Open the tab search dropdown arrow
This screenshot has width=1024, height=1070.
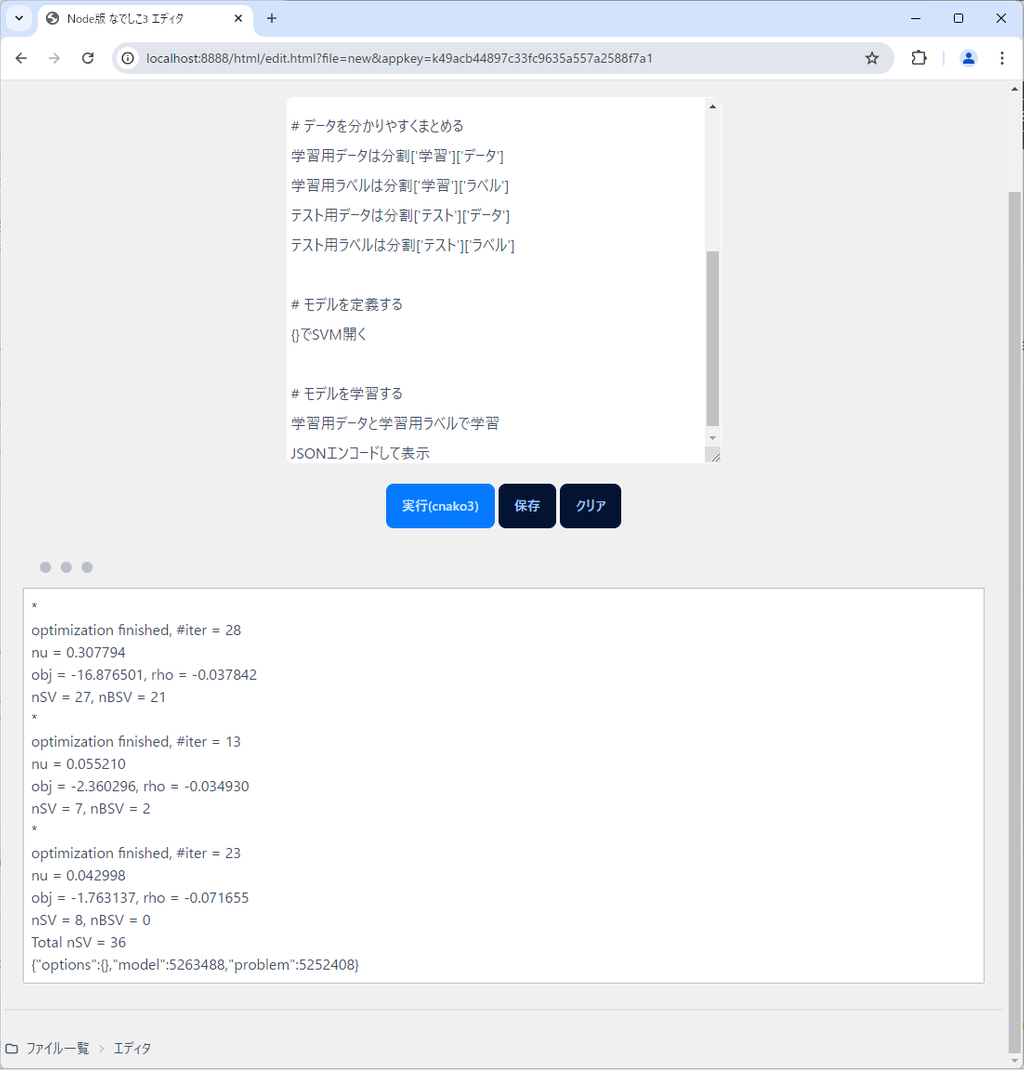click(18, 18)
